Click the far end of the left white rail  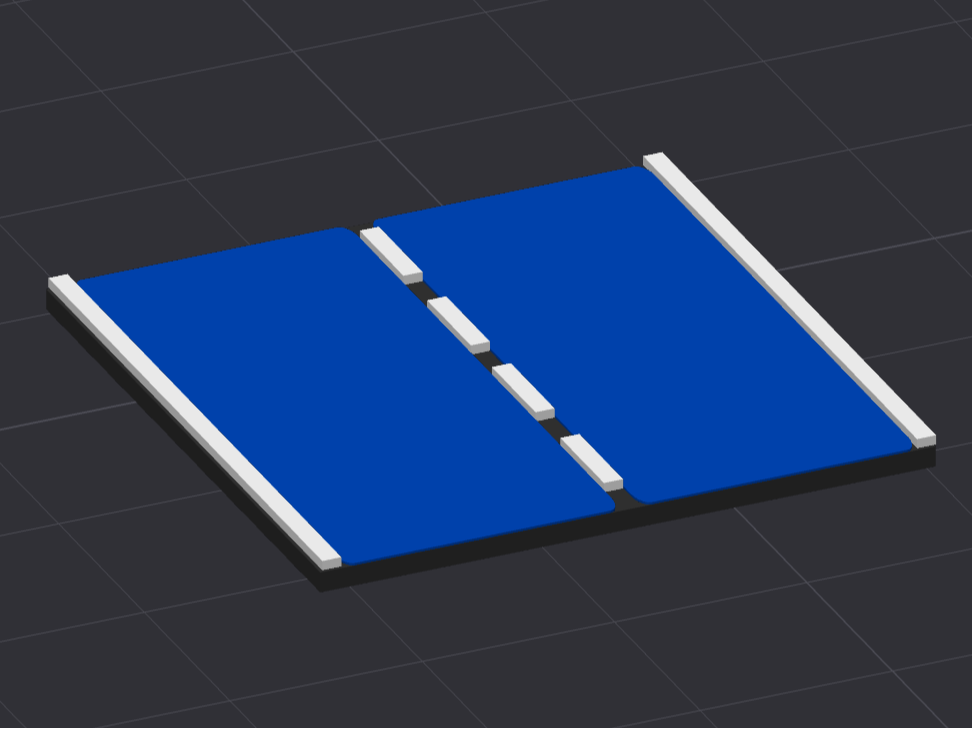tap(62, 283)
